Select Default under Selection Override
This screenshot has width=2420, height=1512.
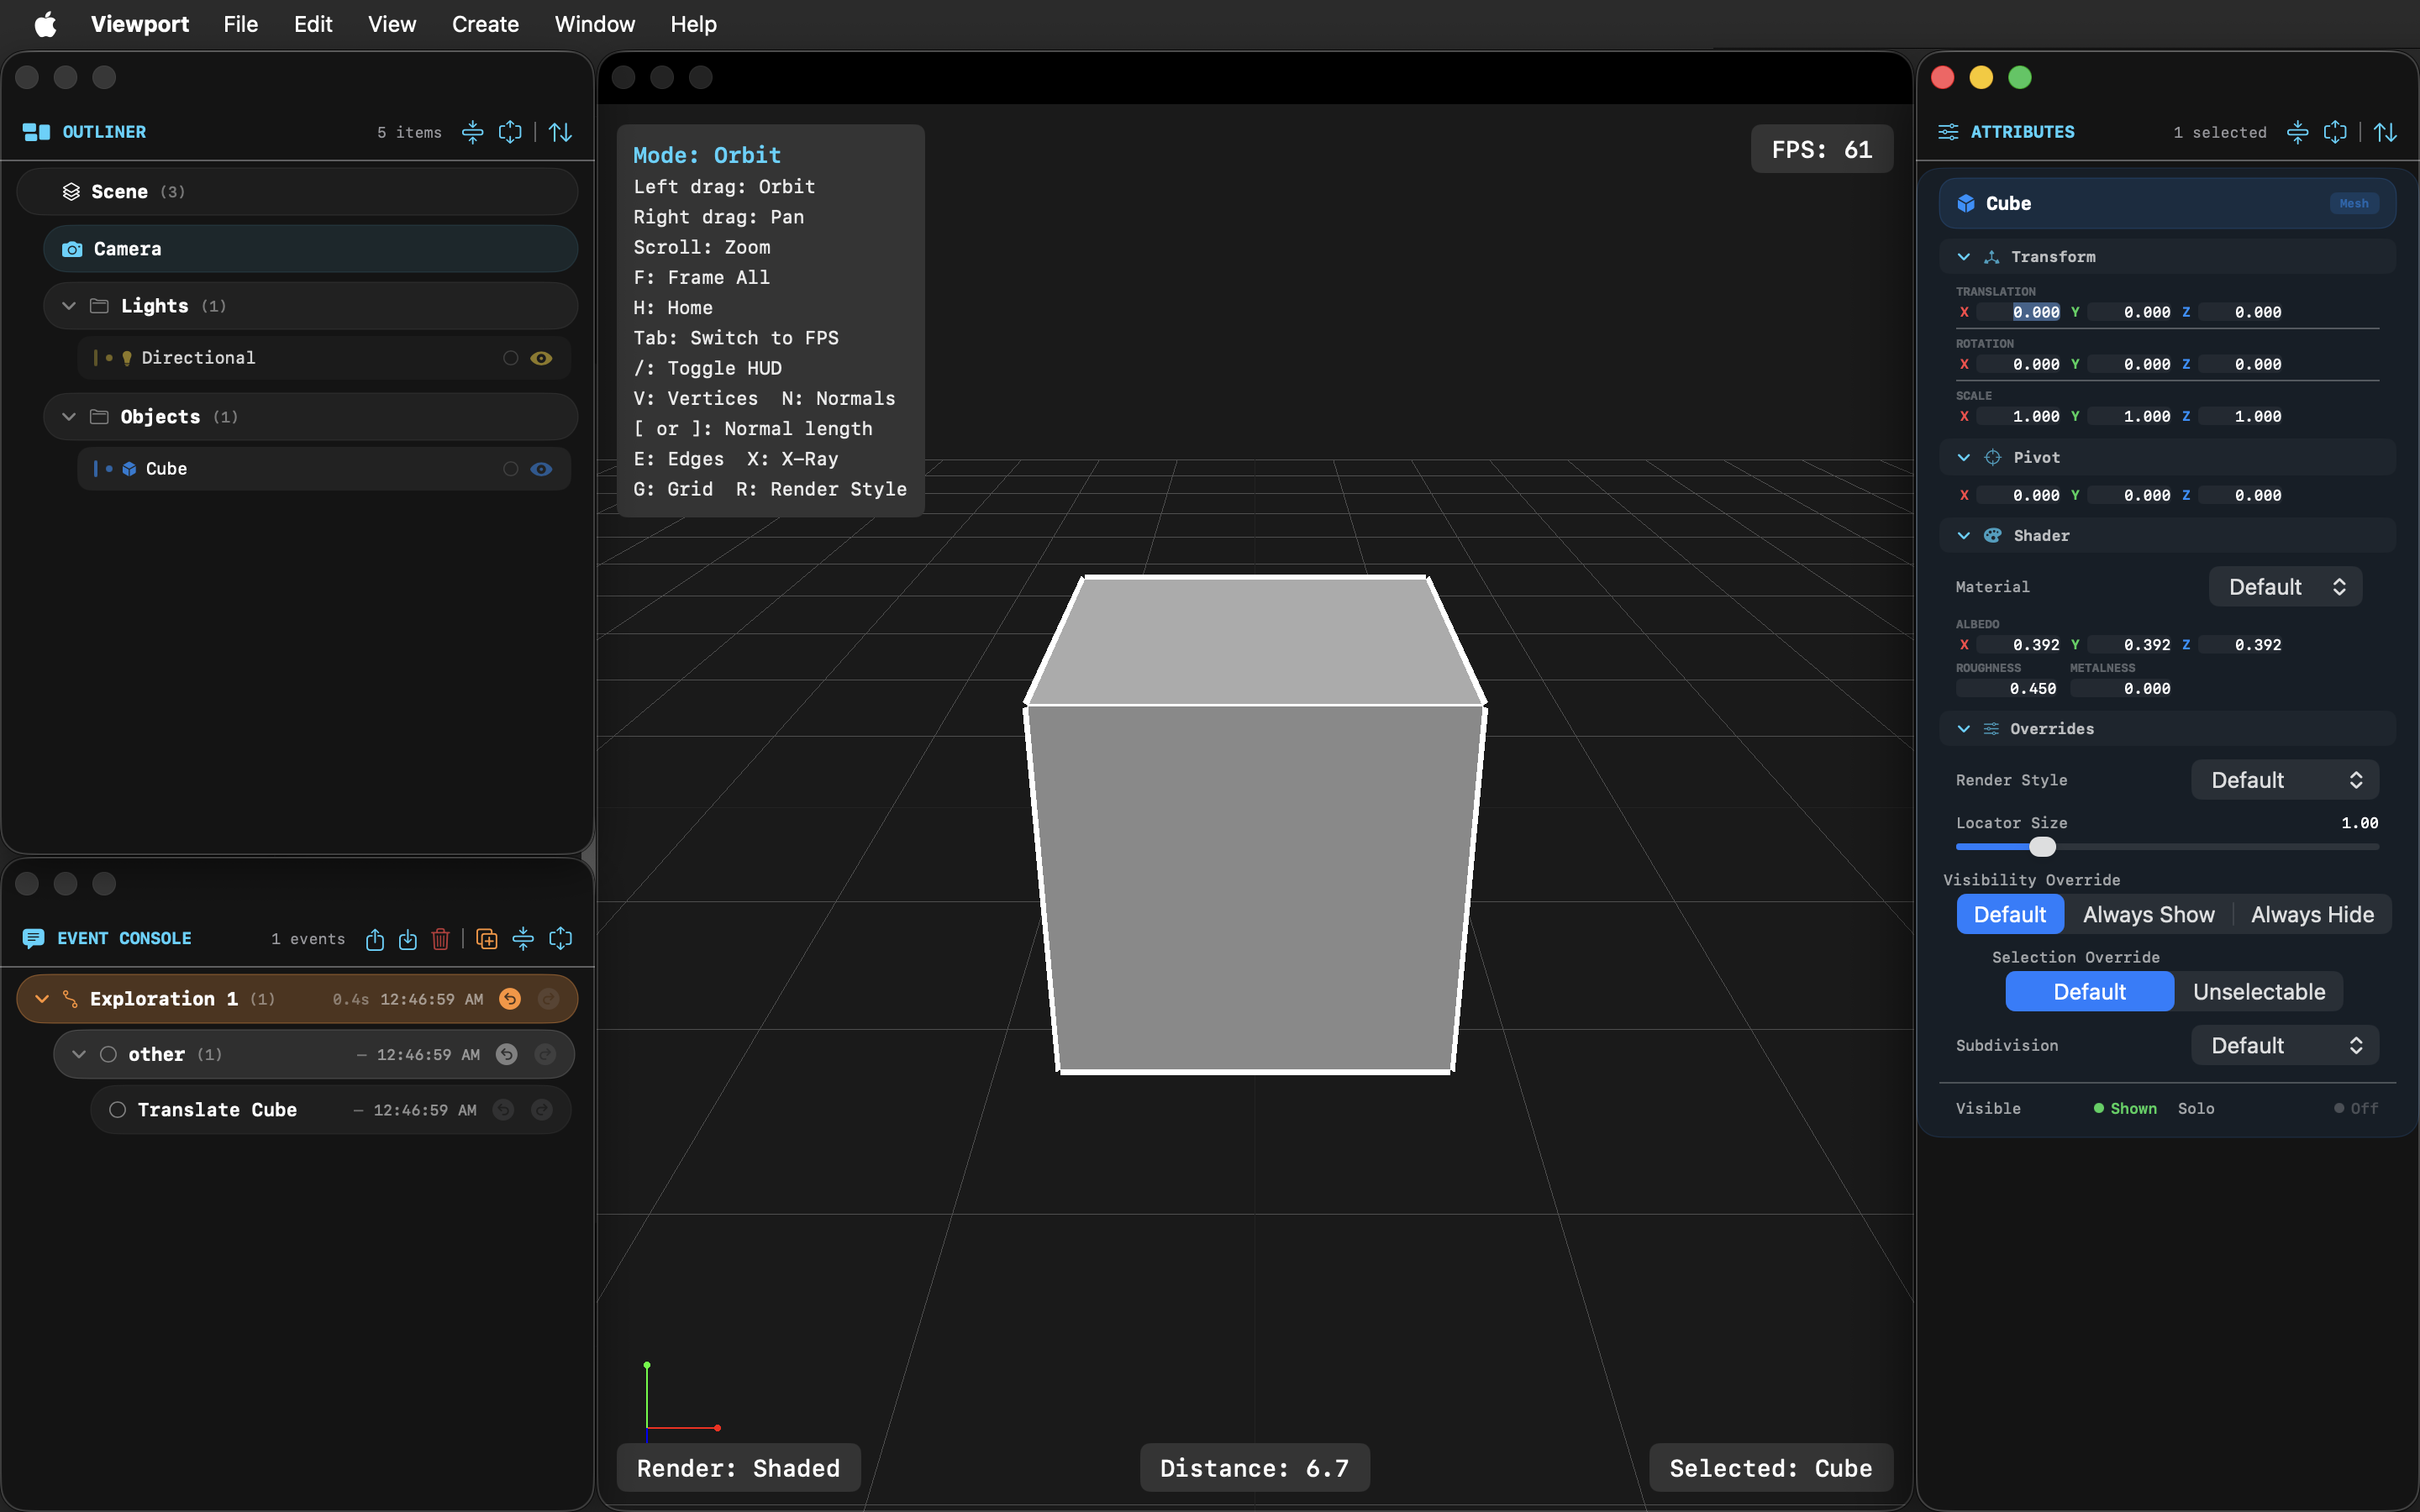2089,992
